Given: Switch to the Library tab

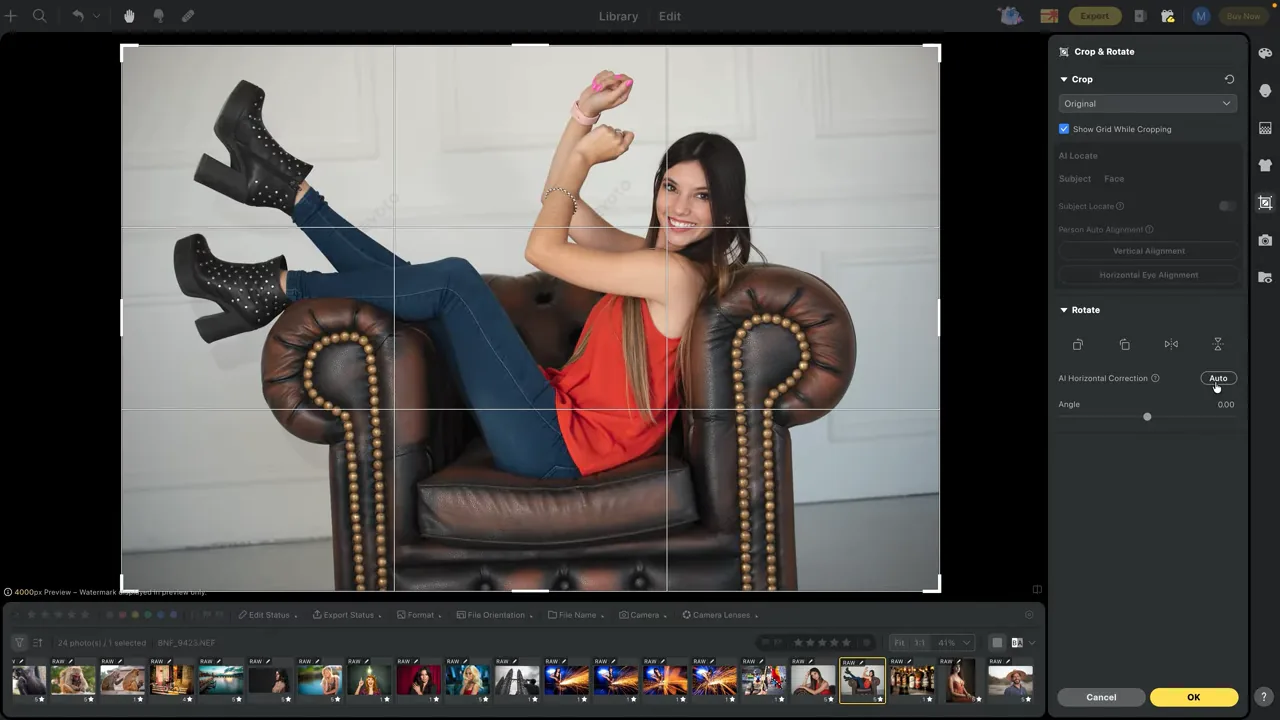Looking at the screenshot, I should [x=618, y=16].
